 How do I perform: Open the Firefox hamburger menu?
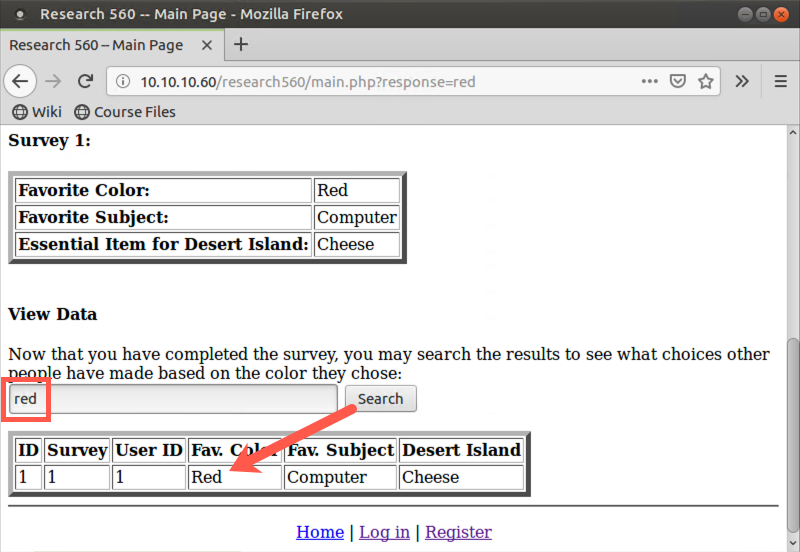tap(780, 81)
